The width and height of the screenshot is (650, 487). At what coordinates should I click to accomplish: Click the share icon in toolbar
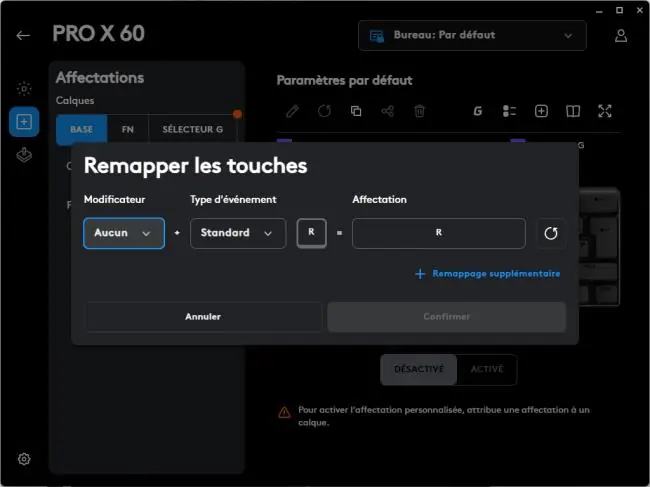388,111
